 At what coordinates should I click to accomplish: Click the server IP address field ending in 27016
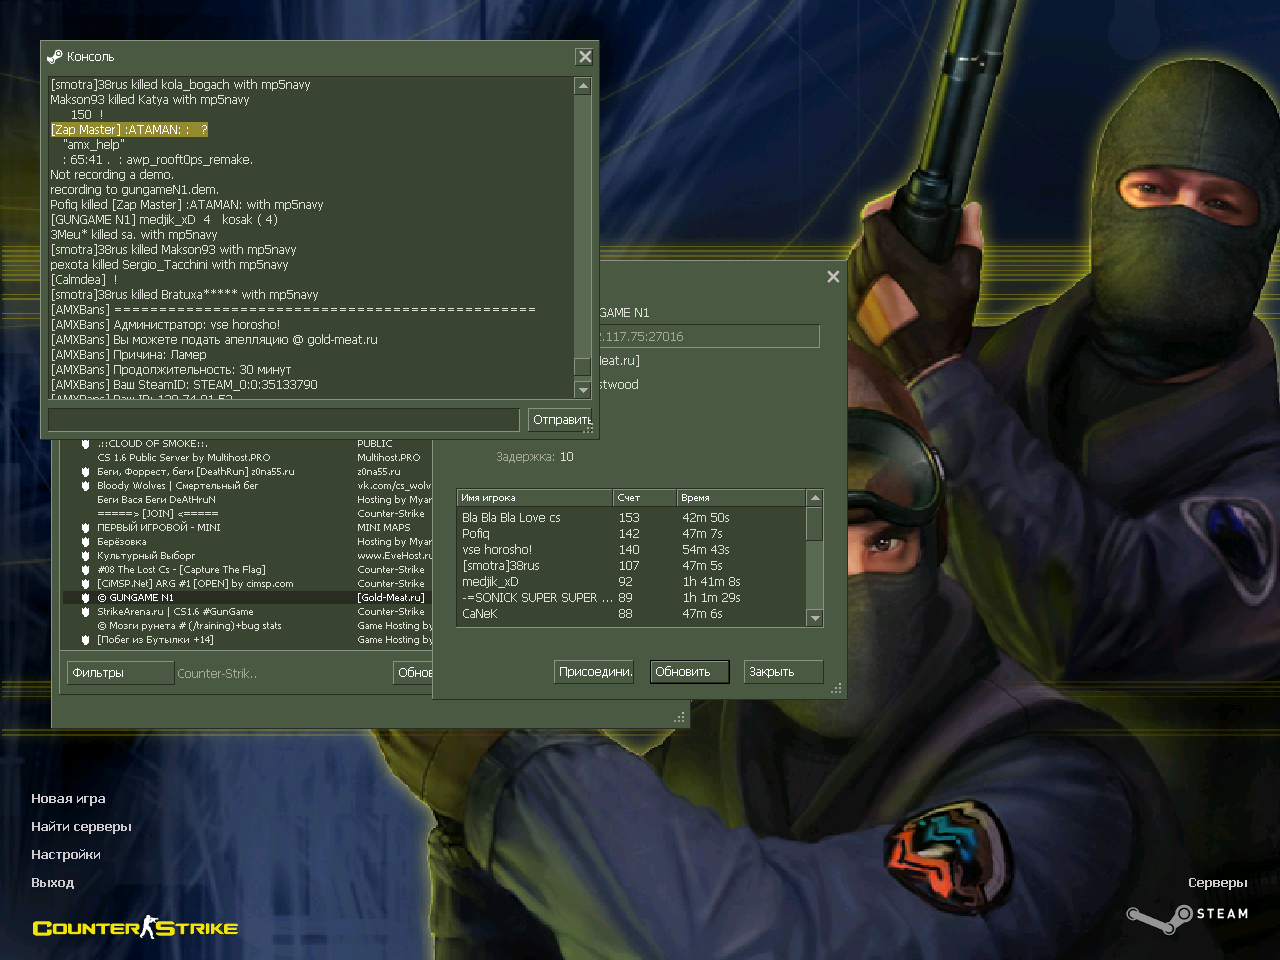point(709,337)
